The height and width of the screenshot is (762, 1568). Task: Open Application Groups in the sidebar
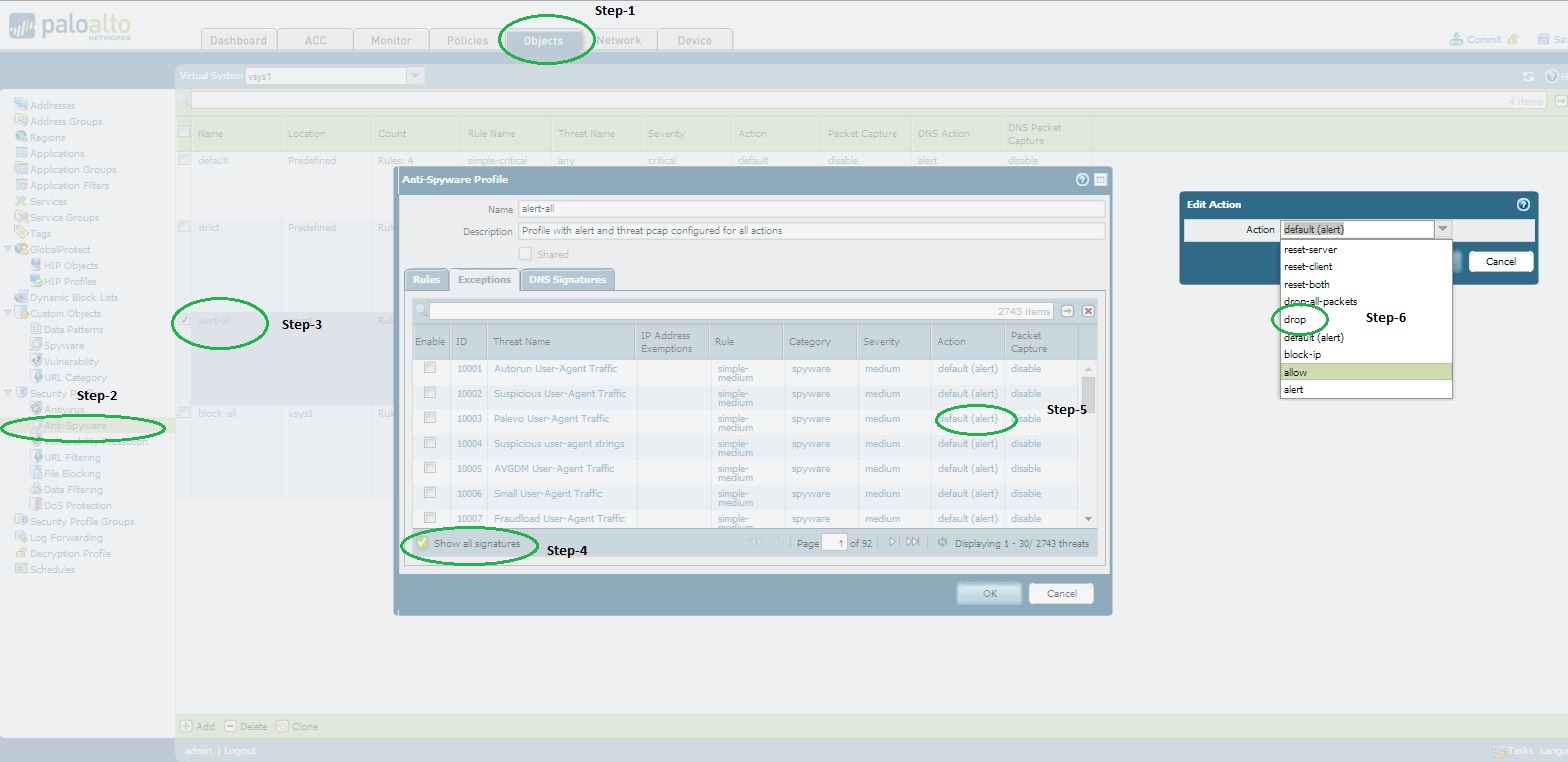[x=73, y=169]
